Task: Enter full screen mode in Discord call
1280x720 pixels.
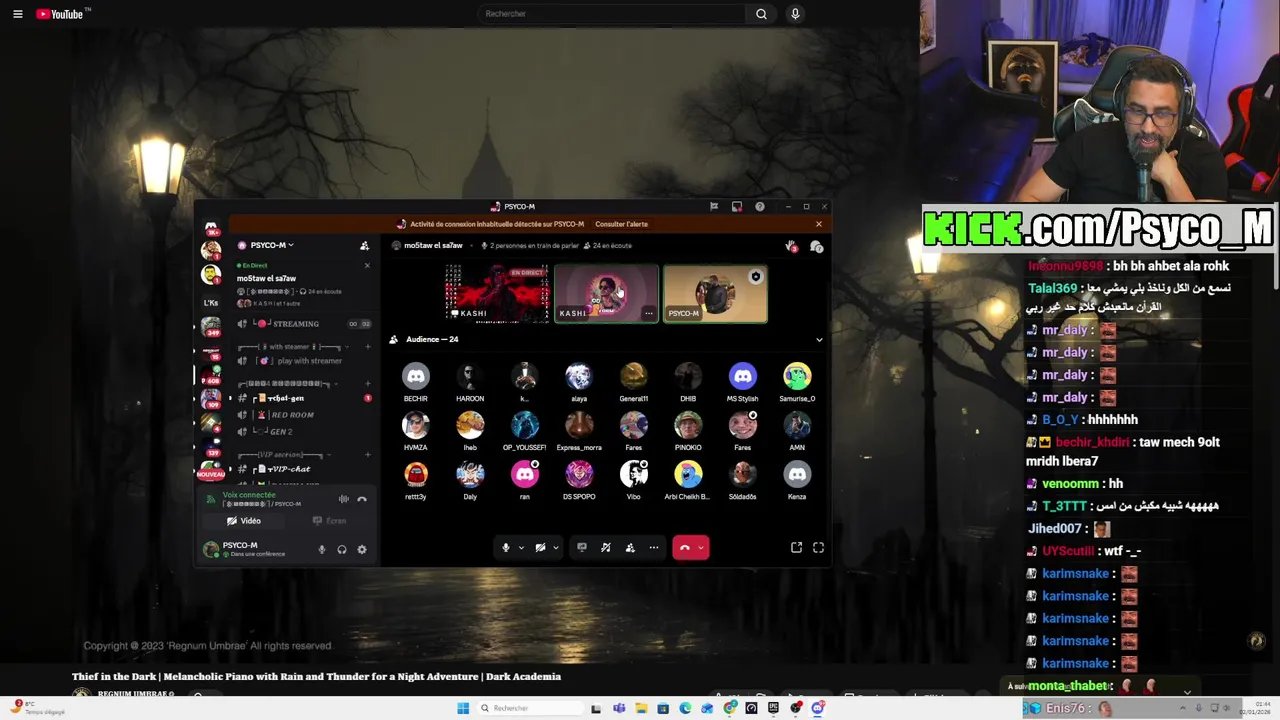Action: 818,547
